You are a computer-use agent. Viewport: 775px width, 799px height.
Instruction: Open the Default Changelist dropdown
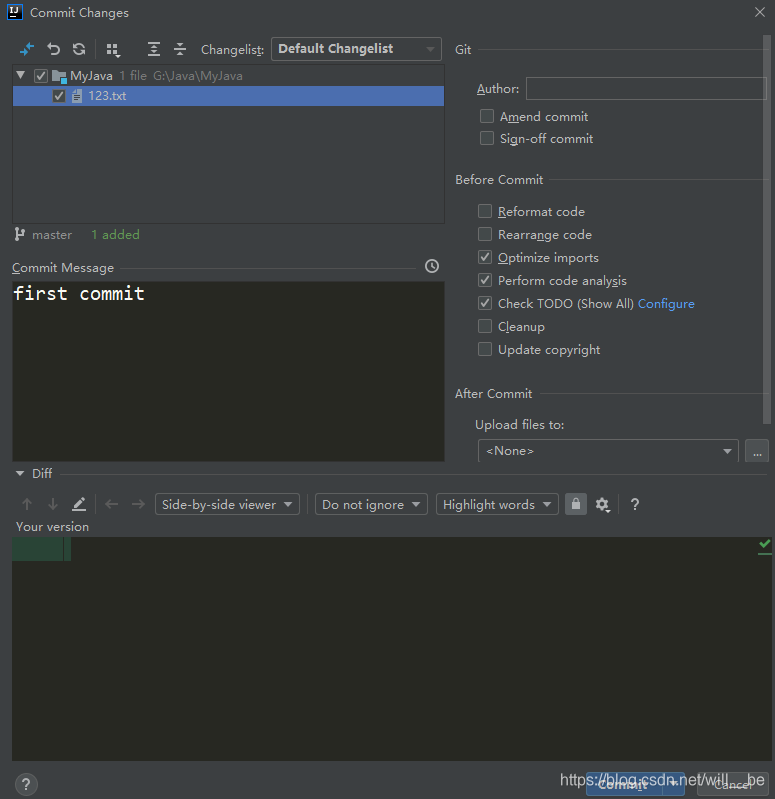tap(356, 49)
